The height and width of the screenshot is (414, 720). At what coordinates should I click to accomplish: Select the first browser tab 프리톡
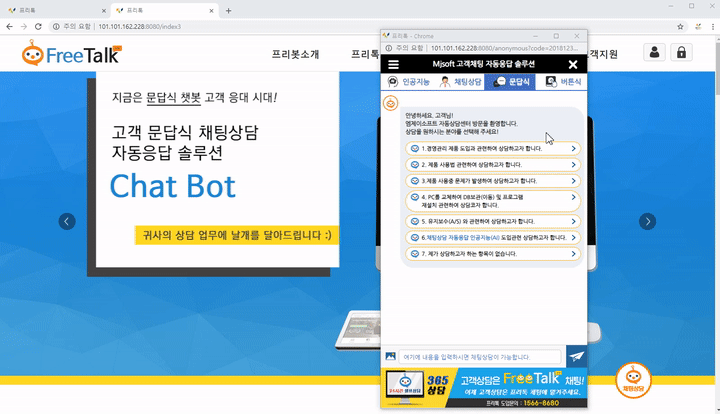pos(55,11)
